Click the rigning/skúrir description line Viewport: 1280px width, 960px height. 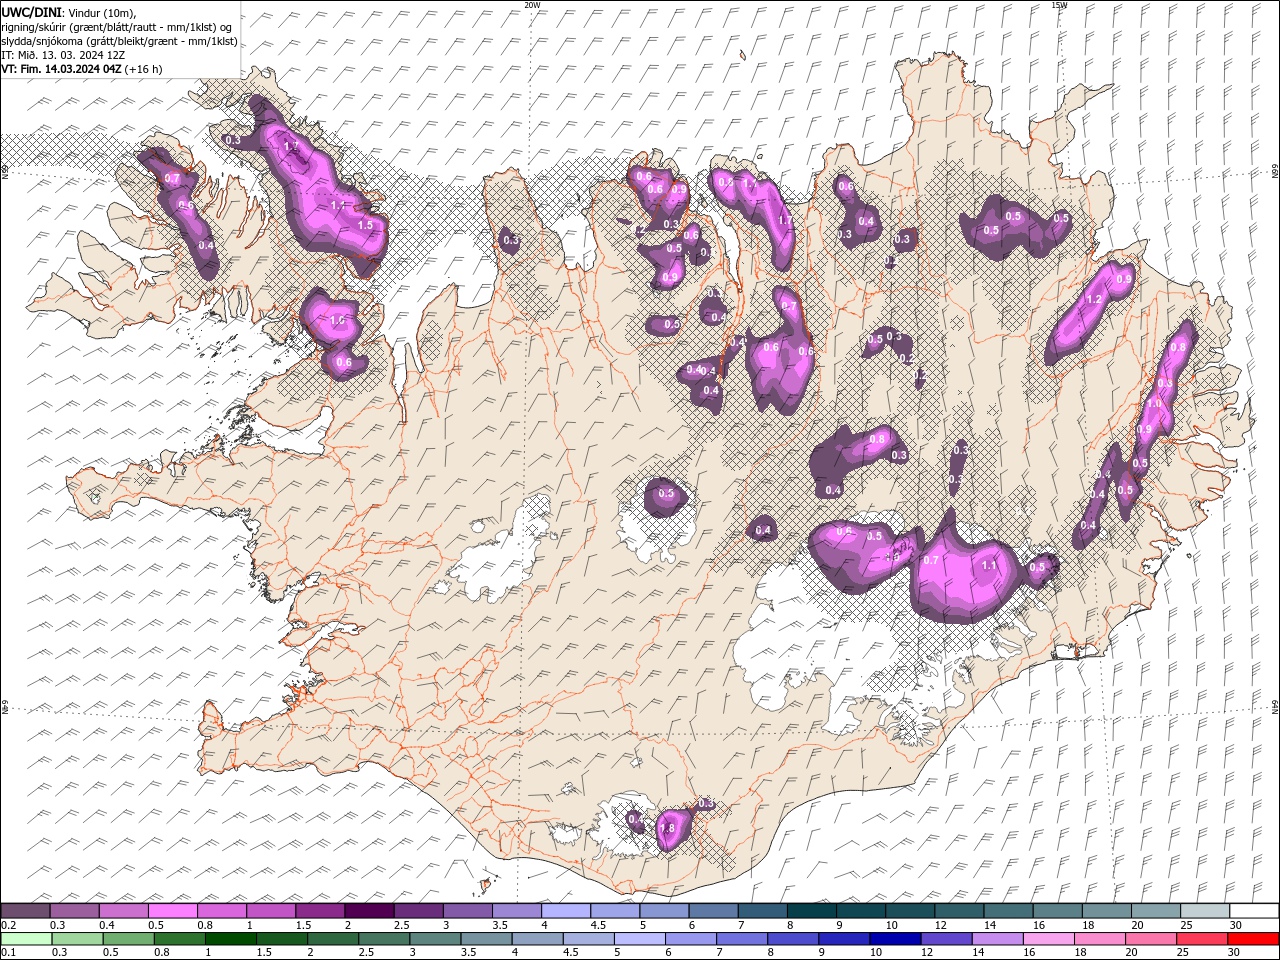click(117, 26)
